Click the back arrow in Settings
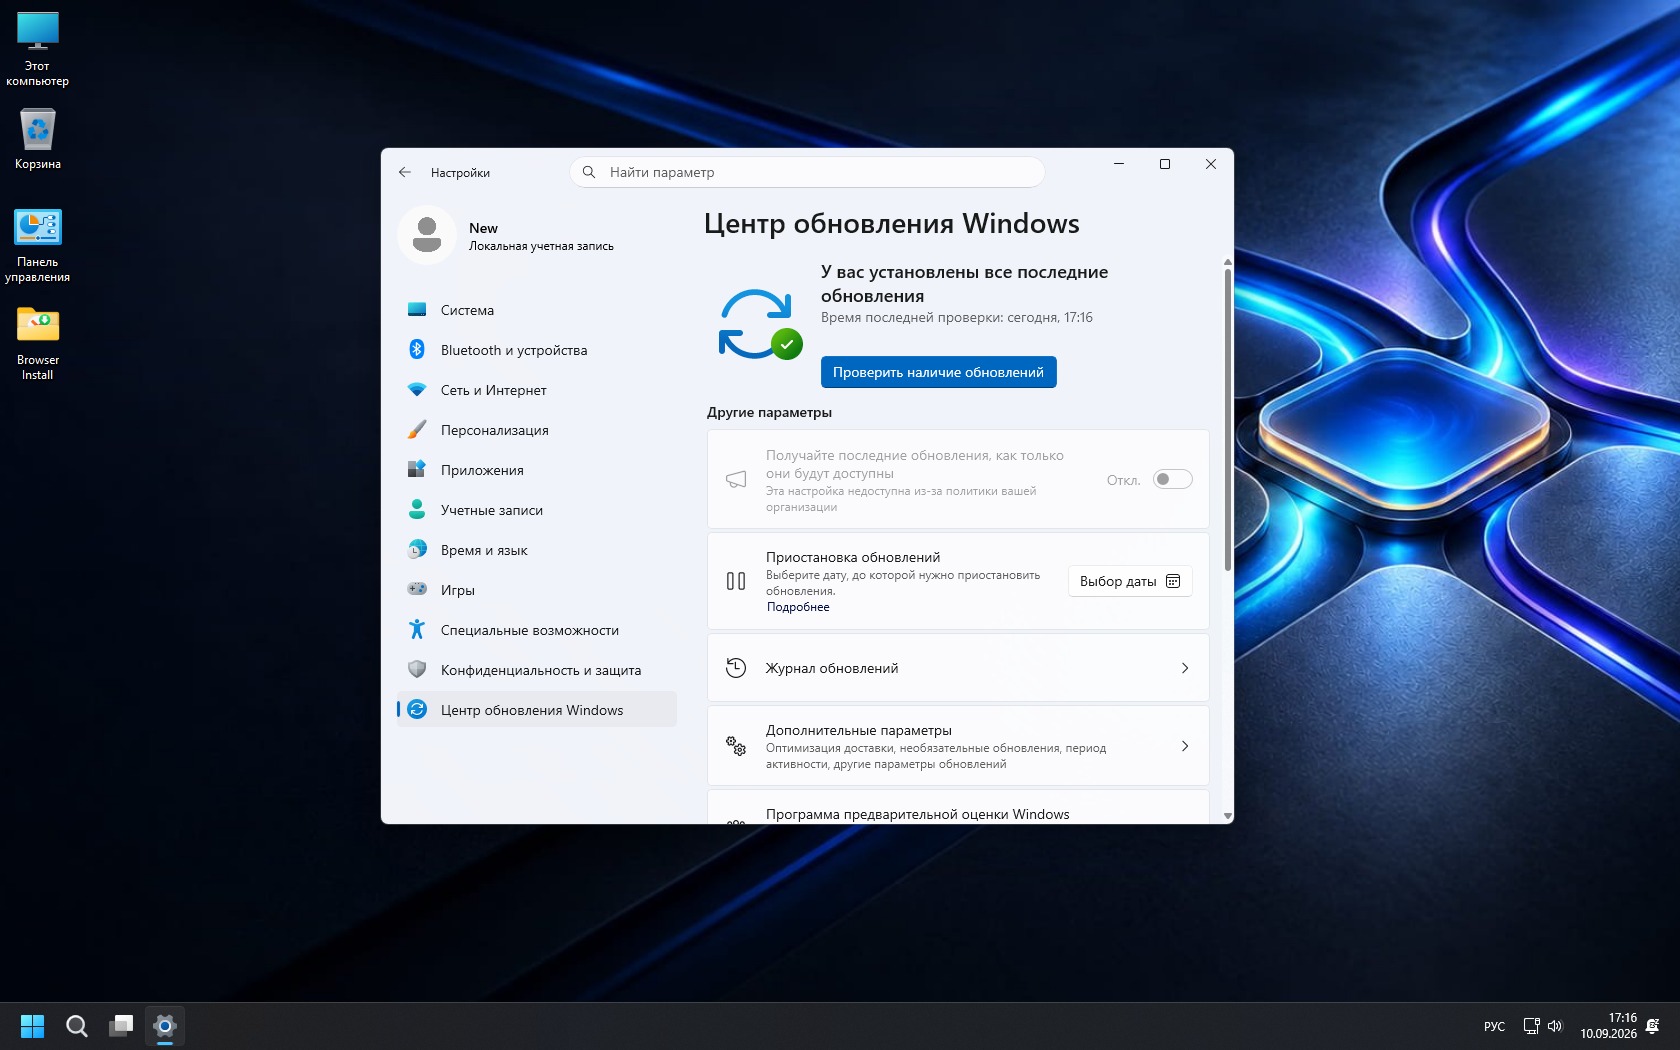 (405, 172)
